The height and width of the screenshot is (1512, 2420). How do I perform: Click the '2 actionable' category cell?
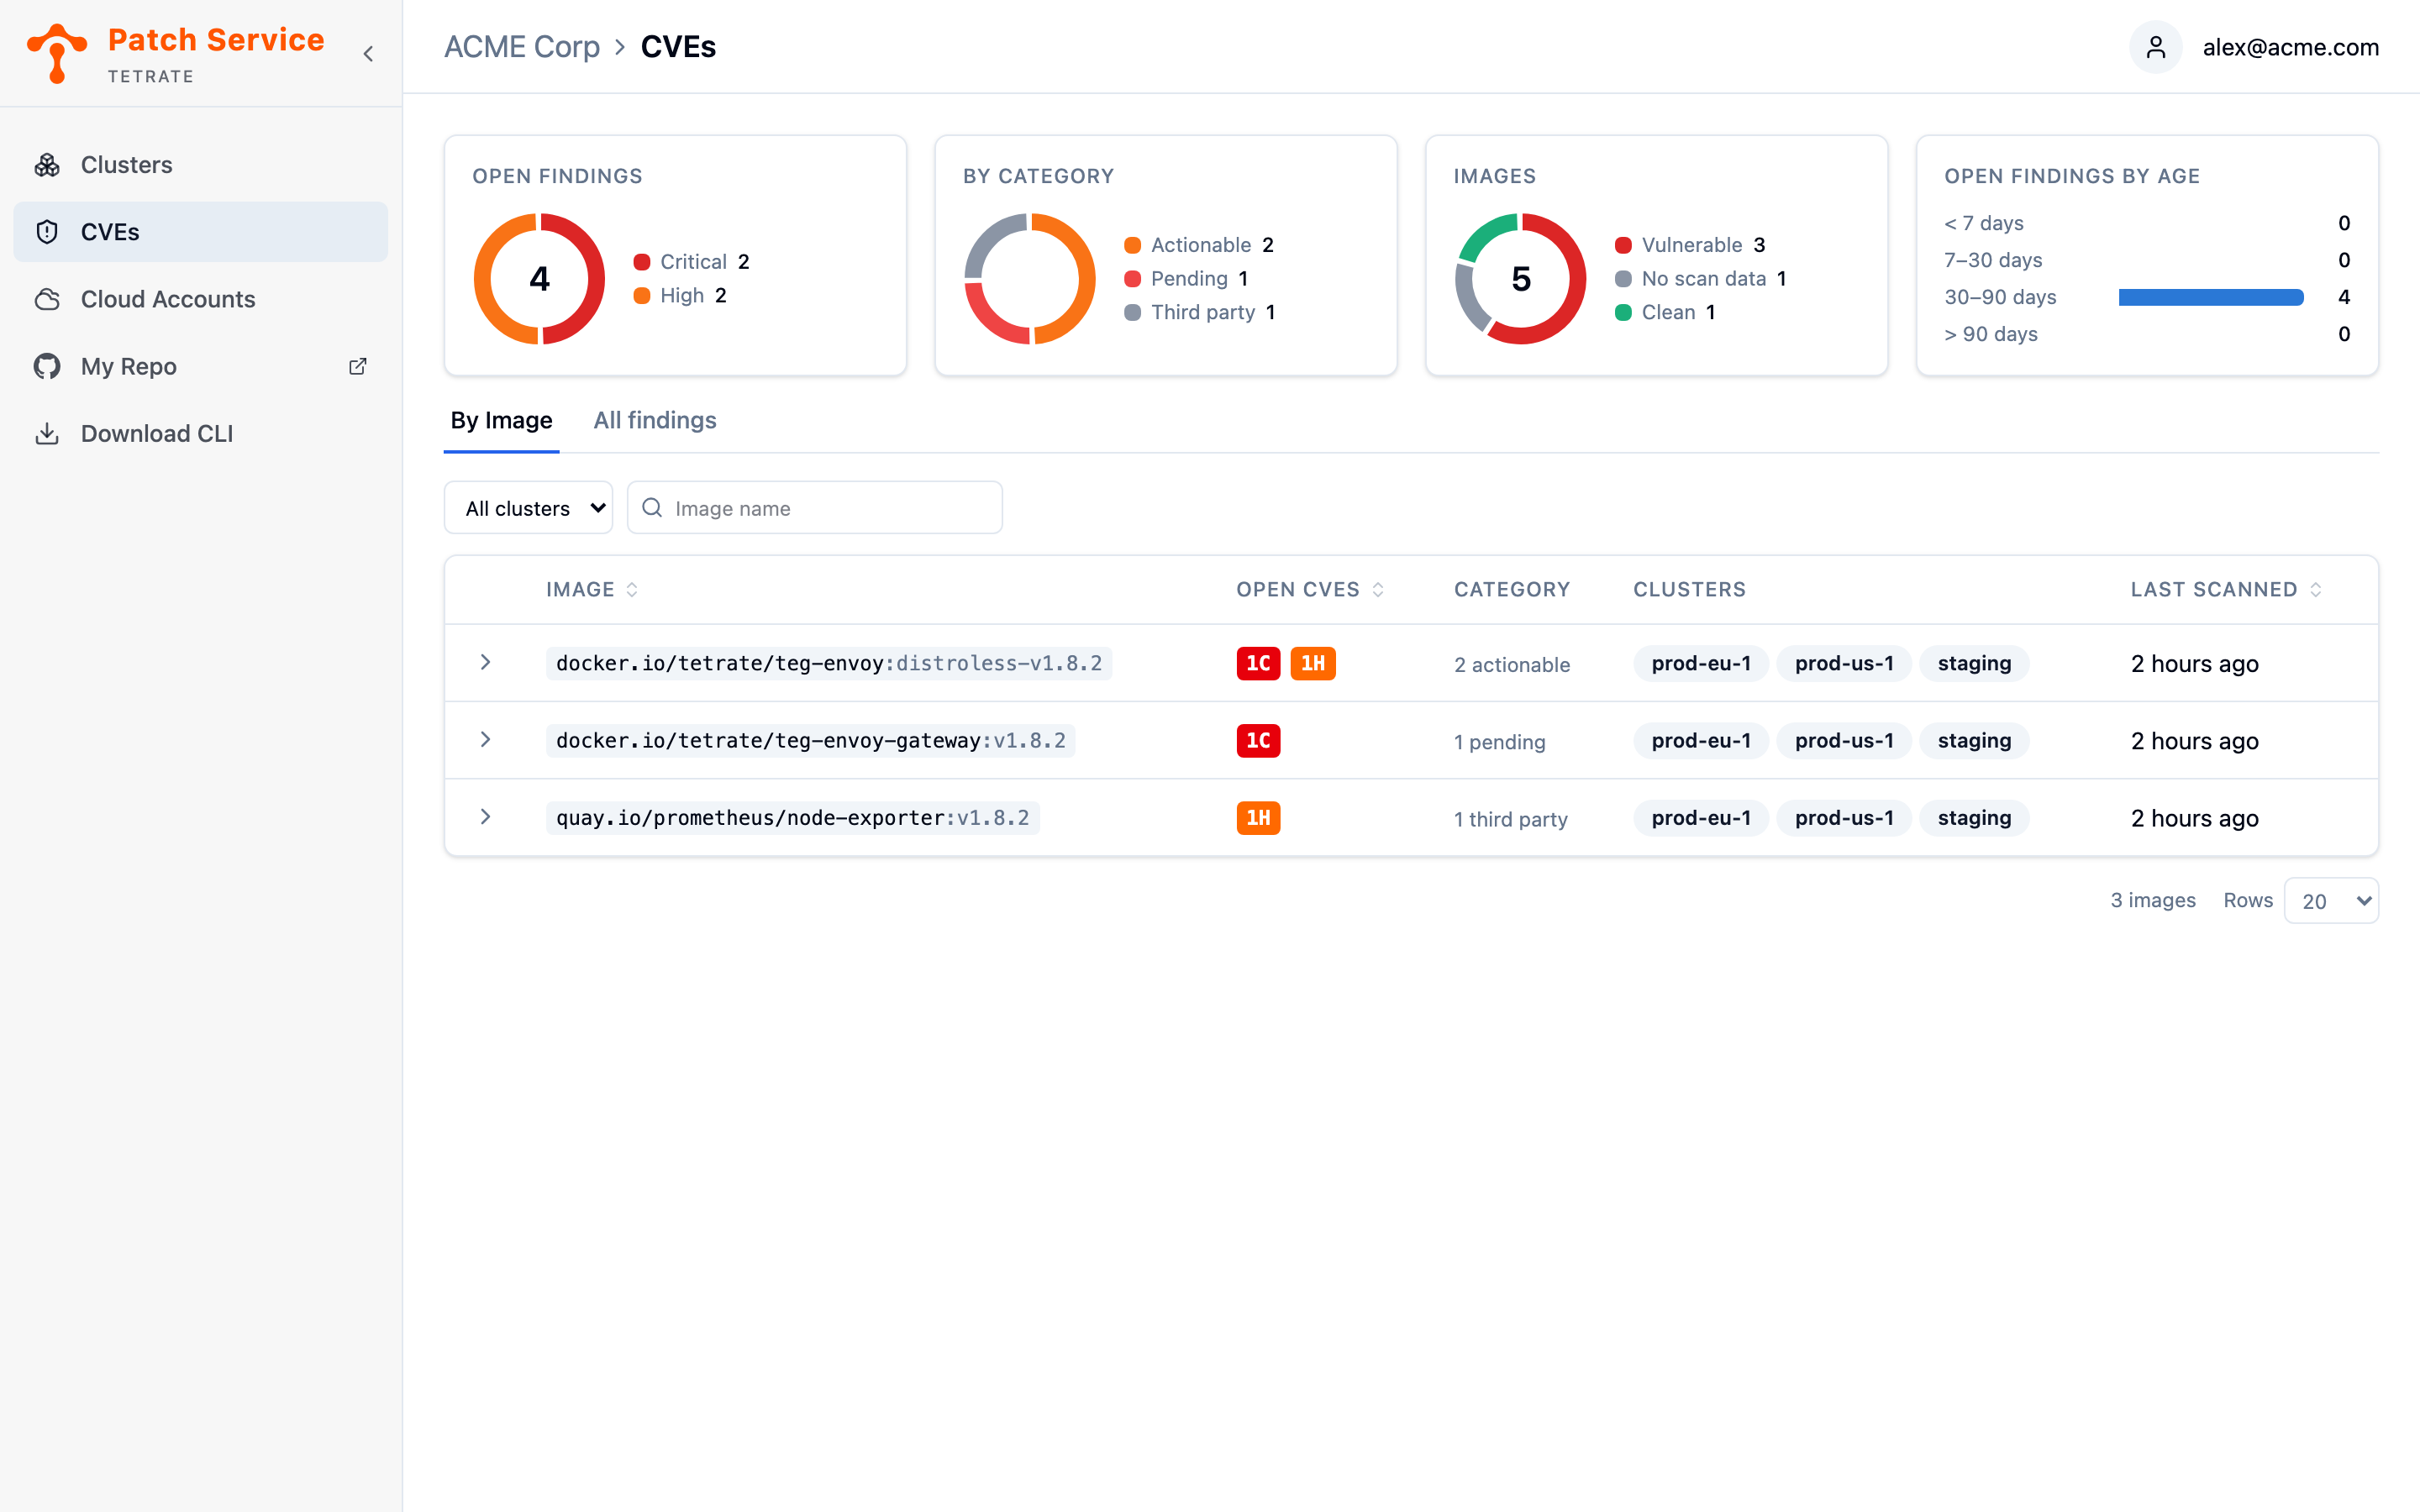click(1511, 664)
